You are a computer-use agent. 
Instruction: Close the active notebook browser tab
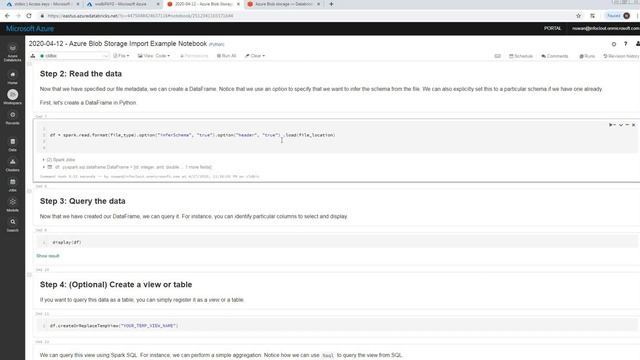point(238,4)
